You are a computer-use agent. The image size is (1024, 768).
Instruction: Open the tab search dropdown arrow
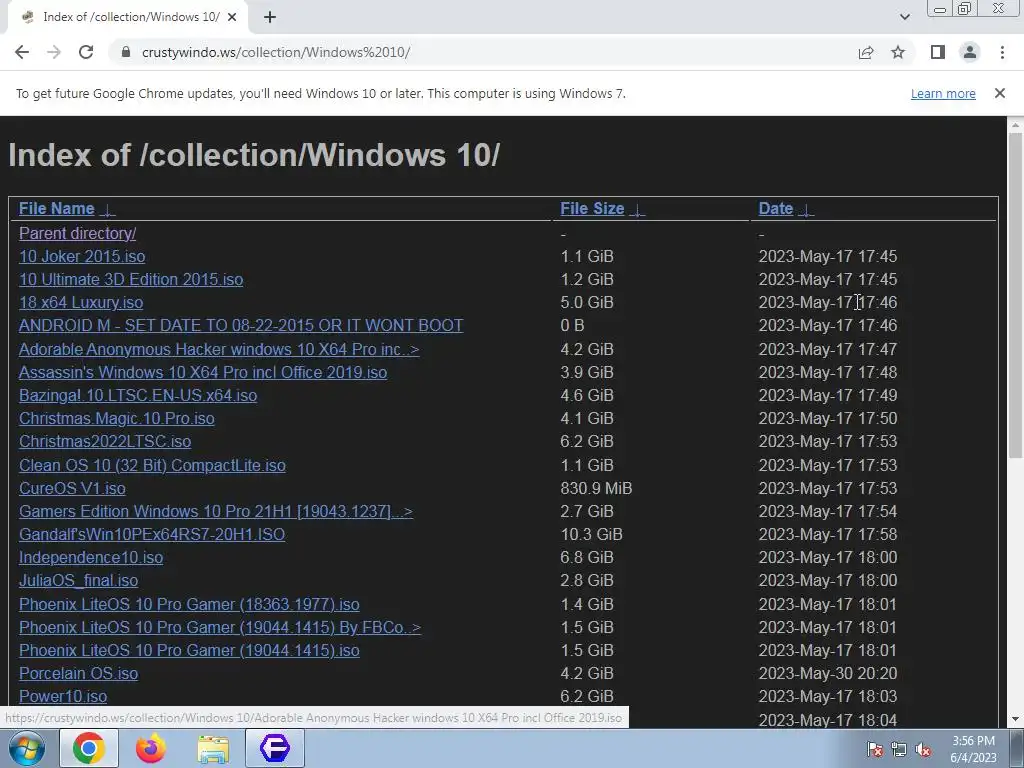point(904,17)
